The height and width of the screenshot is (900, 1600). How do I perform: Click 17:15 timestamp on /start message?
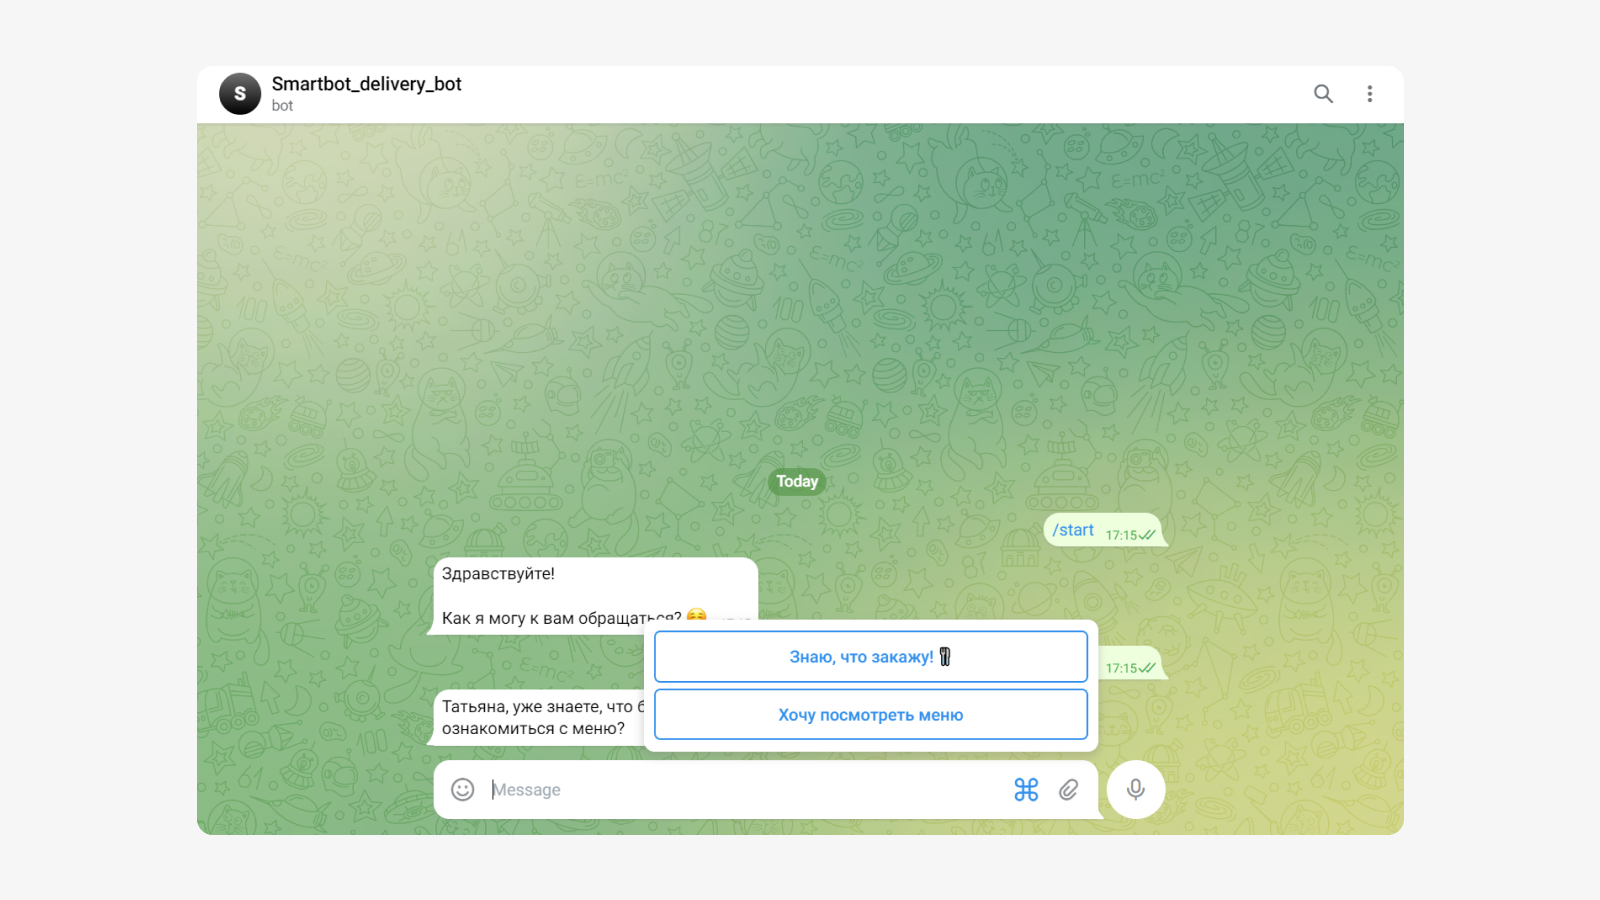tap(1121, 535)
